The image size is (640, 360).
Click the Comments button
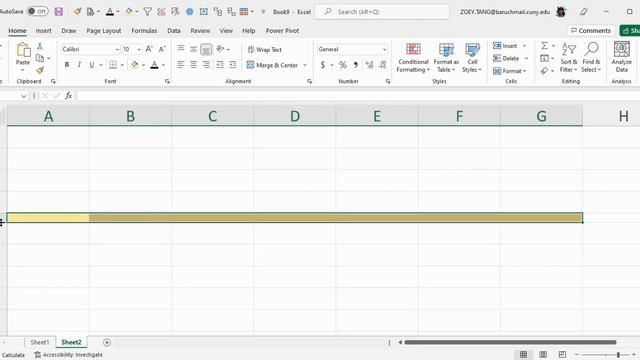[591, 31]
